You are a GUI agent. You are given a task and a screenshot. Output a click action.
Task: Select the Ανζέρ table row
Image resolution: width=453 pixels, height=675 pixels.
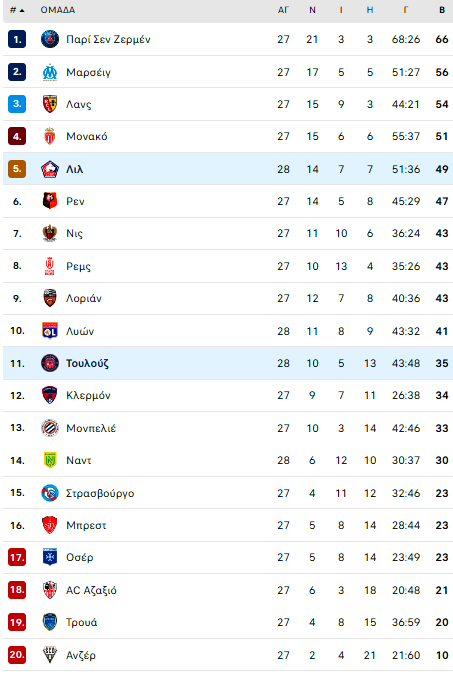pyautogui.click(x=228, y=655)
